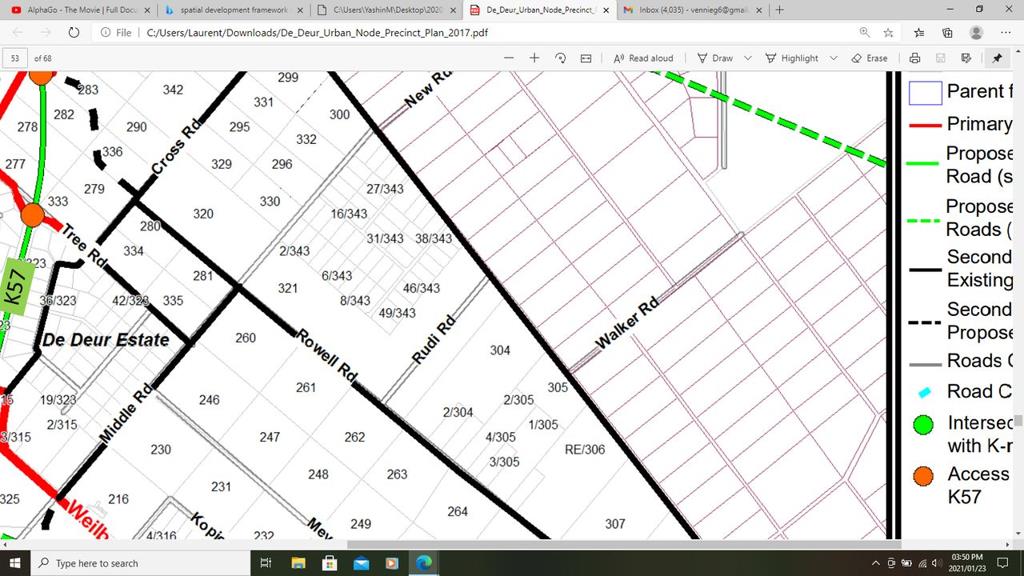Toggle Read aloud
The width and height of the screenshot is (1024, 576).
[x=643, y=58]
